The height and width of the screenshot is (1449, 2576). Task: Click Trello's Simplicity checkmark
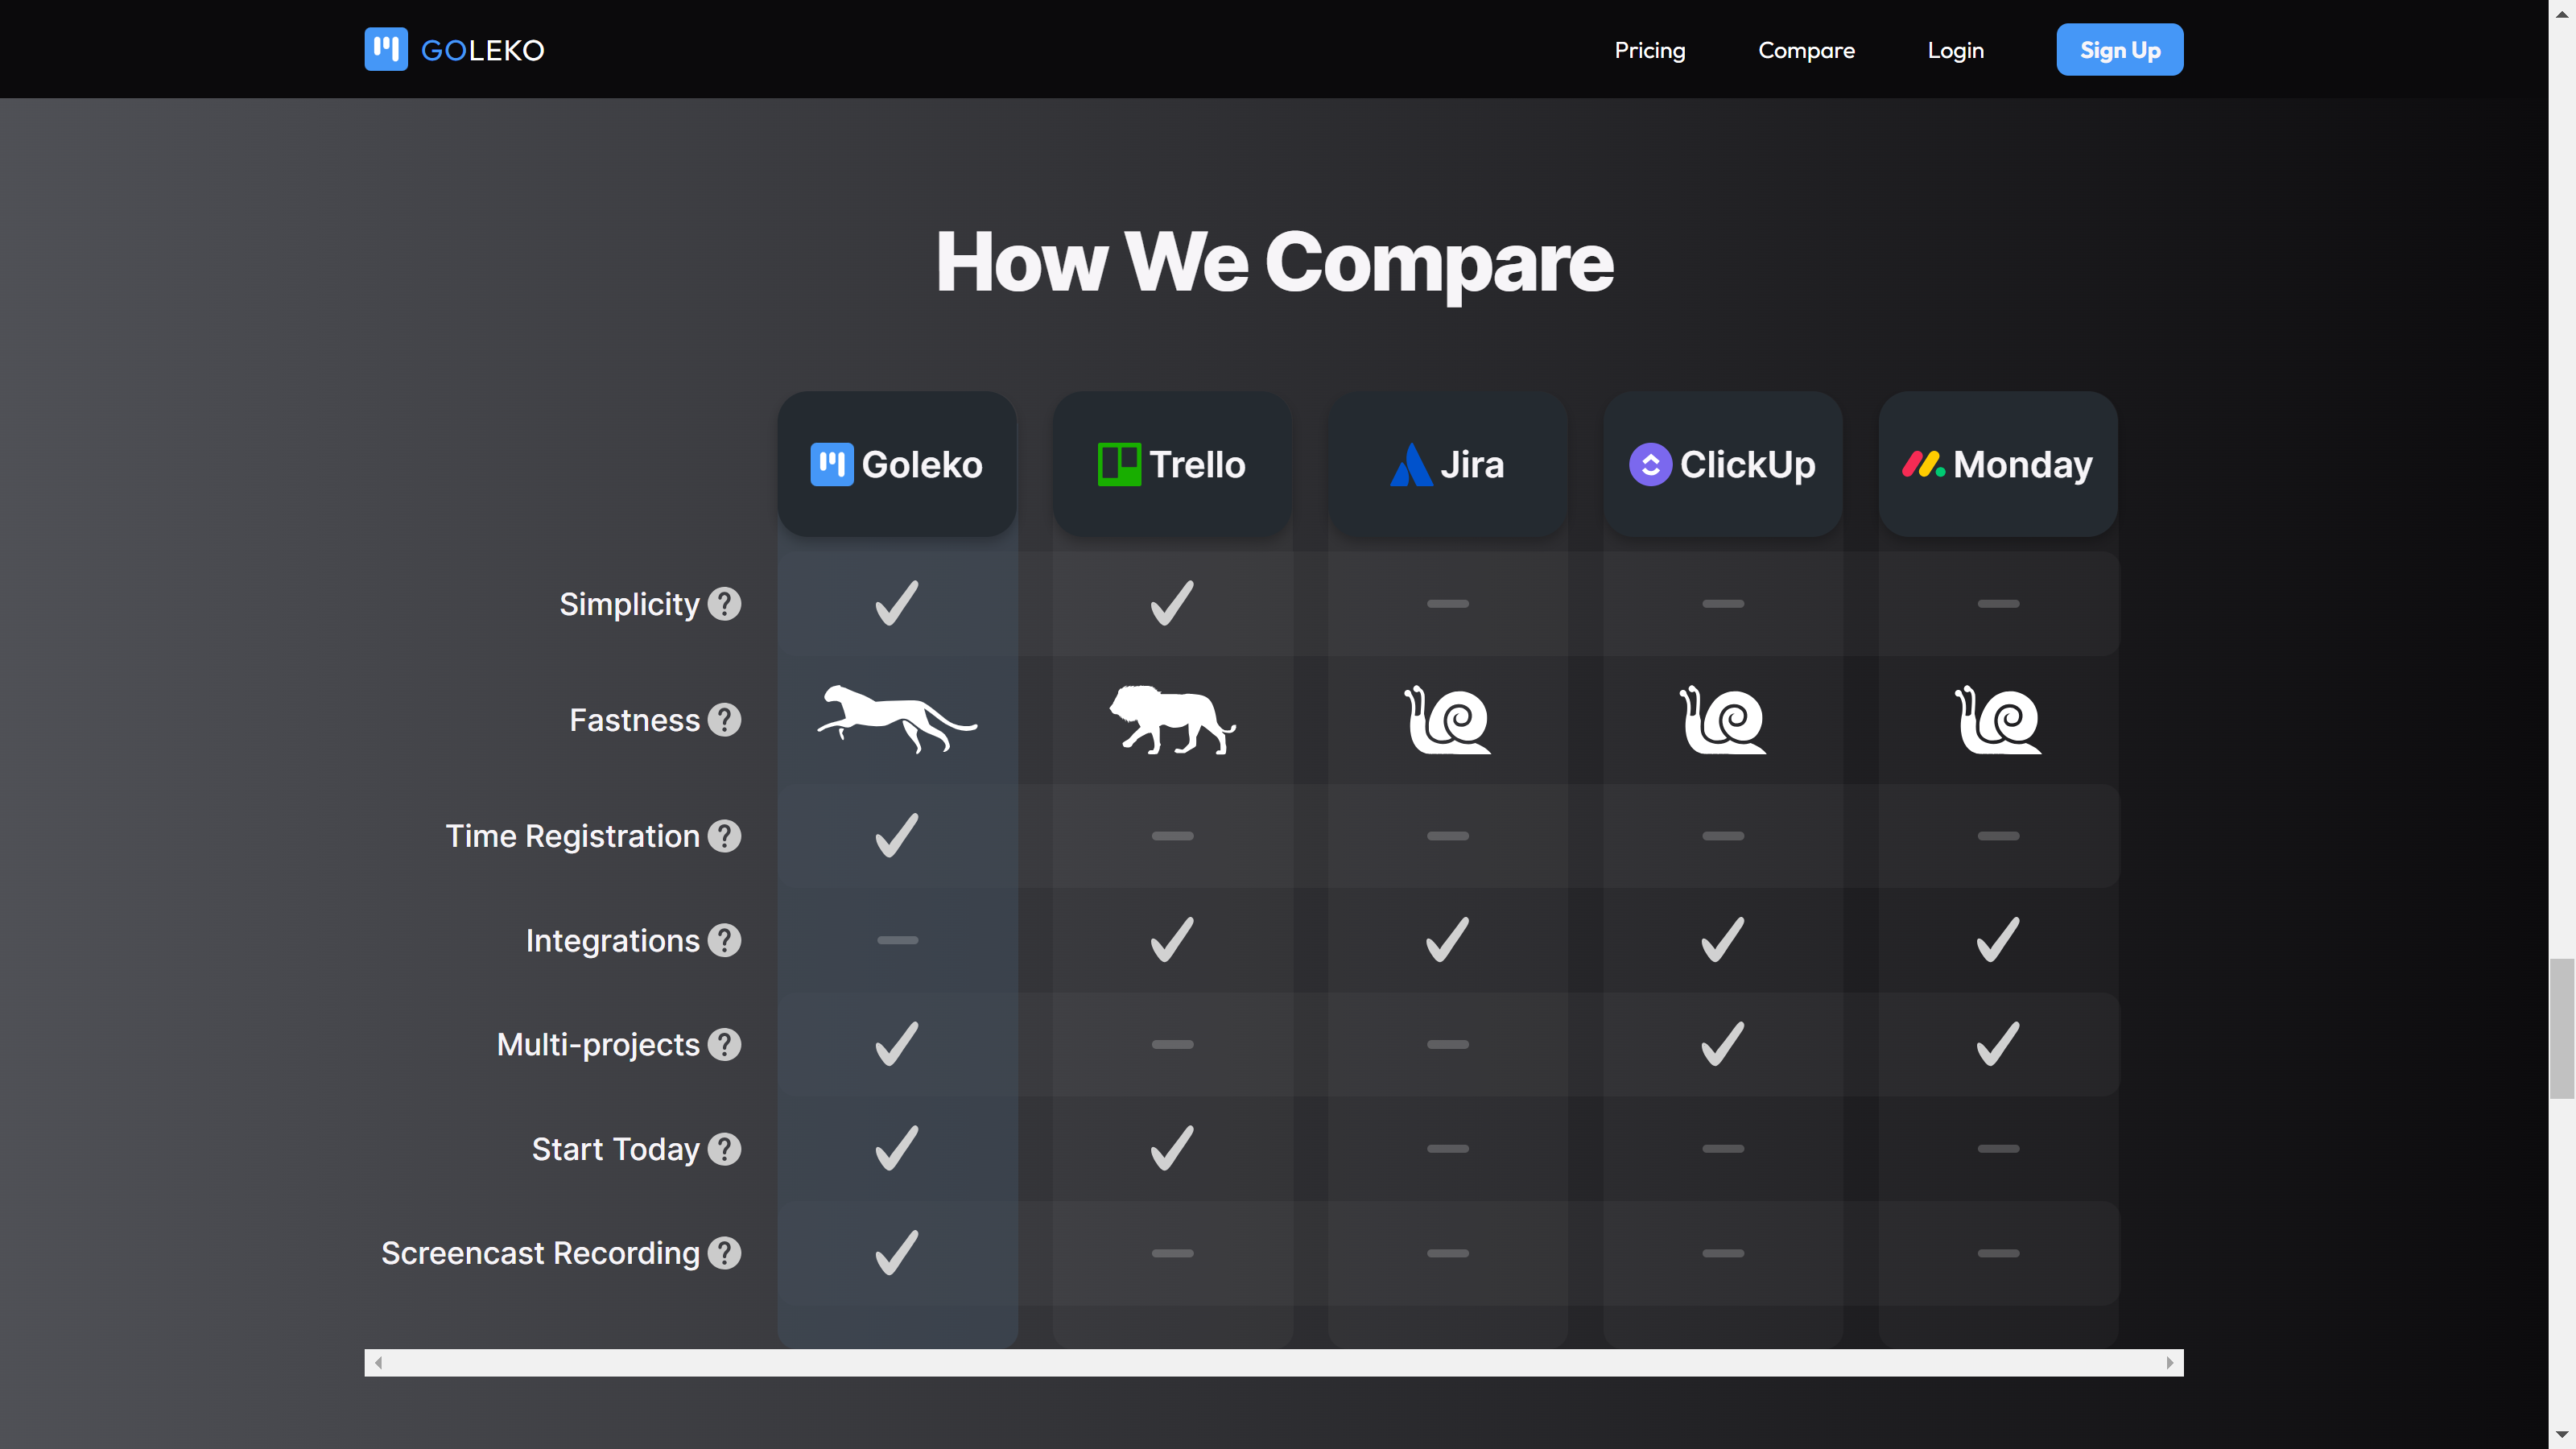(x=1172, y=603)
